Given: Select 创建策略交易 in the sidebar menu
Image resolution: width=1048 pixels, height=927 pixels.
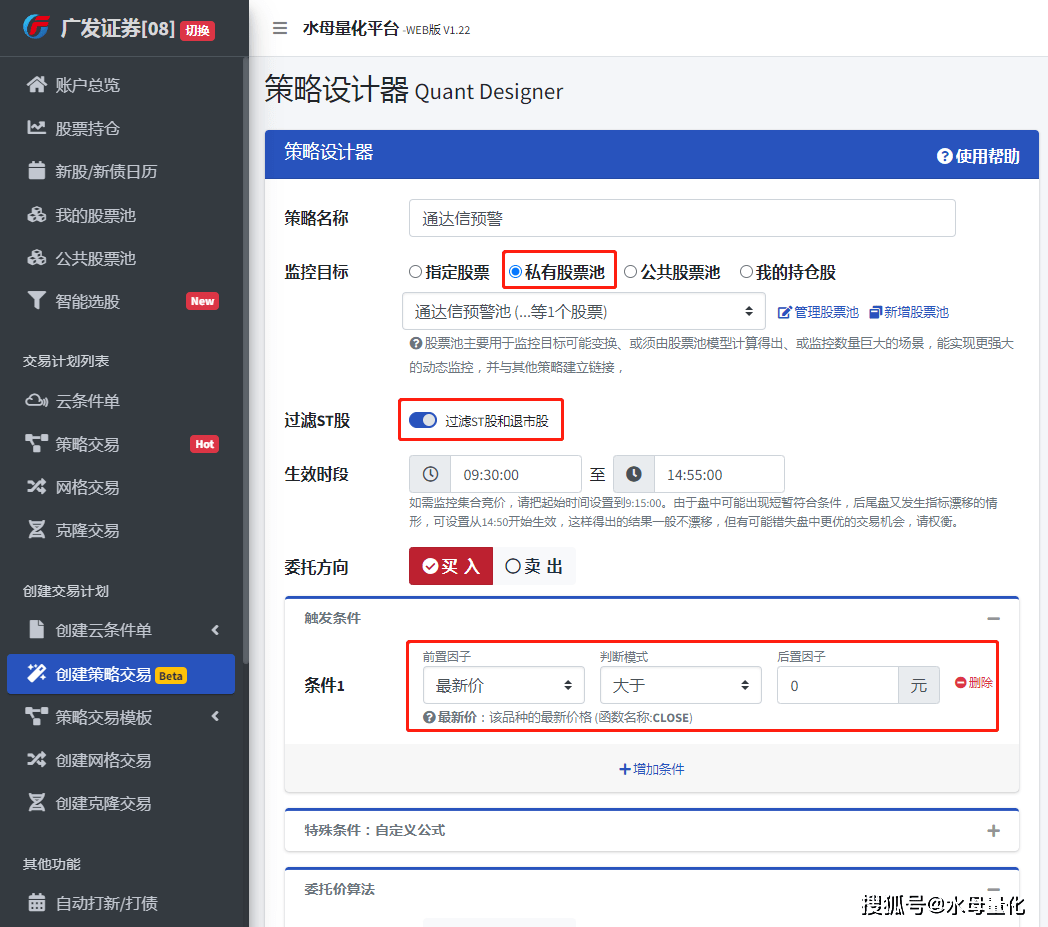Looking at the screenshot, I should (x=100, y=674).
